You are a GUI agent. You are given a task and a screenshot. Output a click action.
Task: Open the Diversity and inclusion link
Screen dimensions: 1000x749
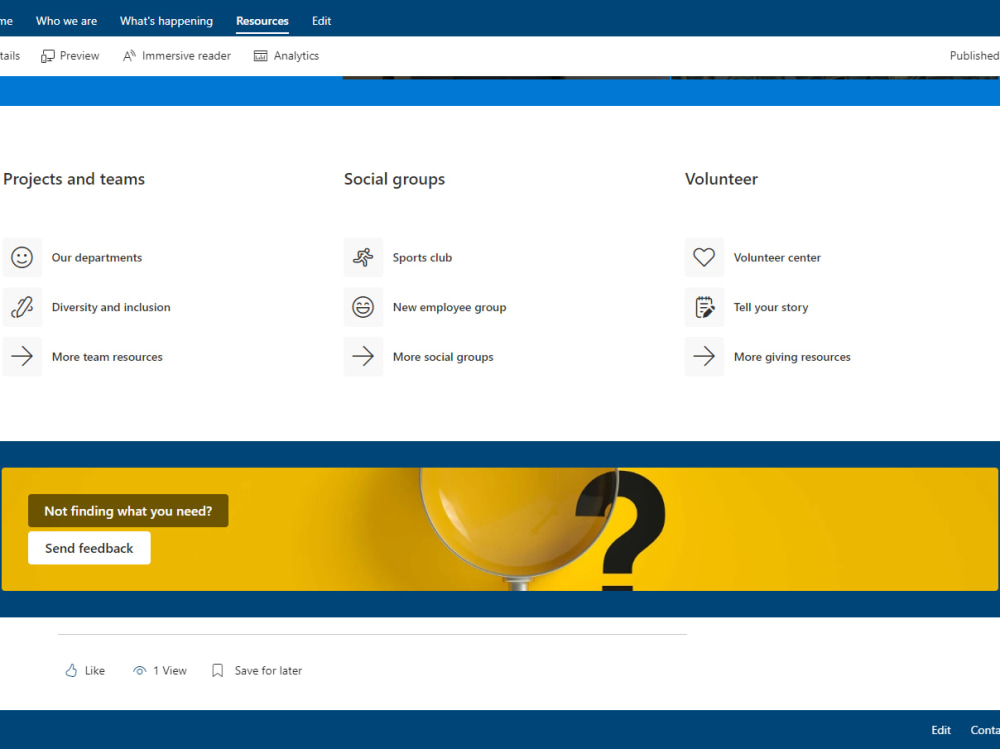(111, 307)
